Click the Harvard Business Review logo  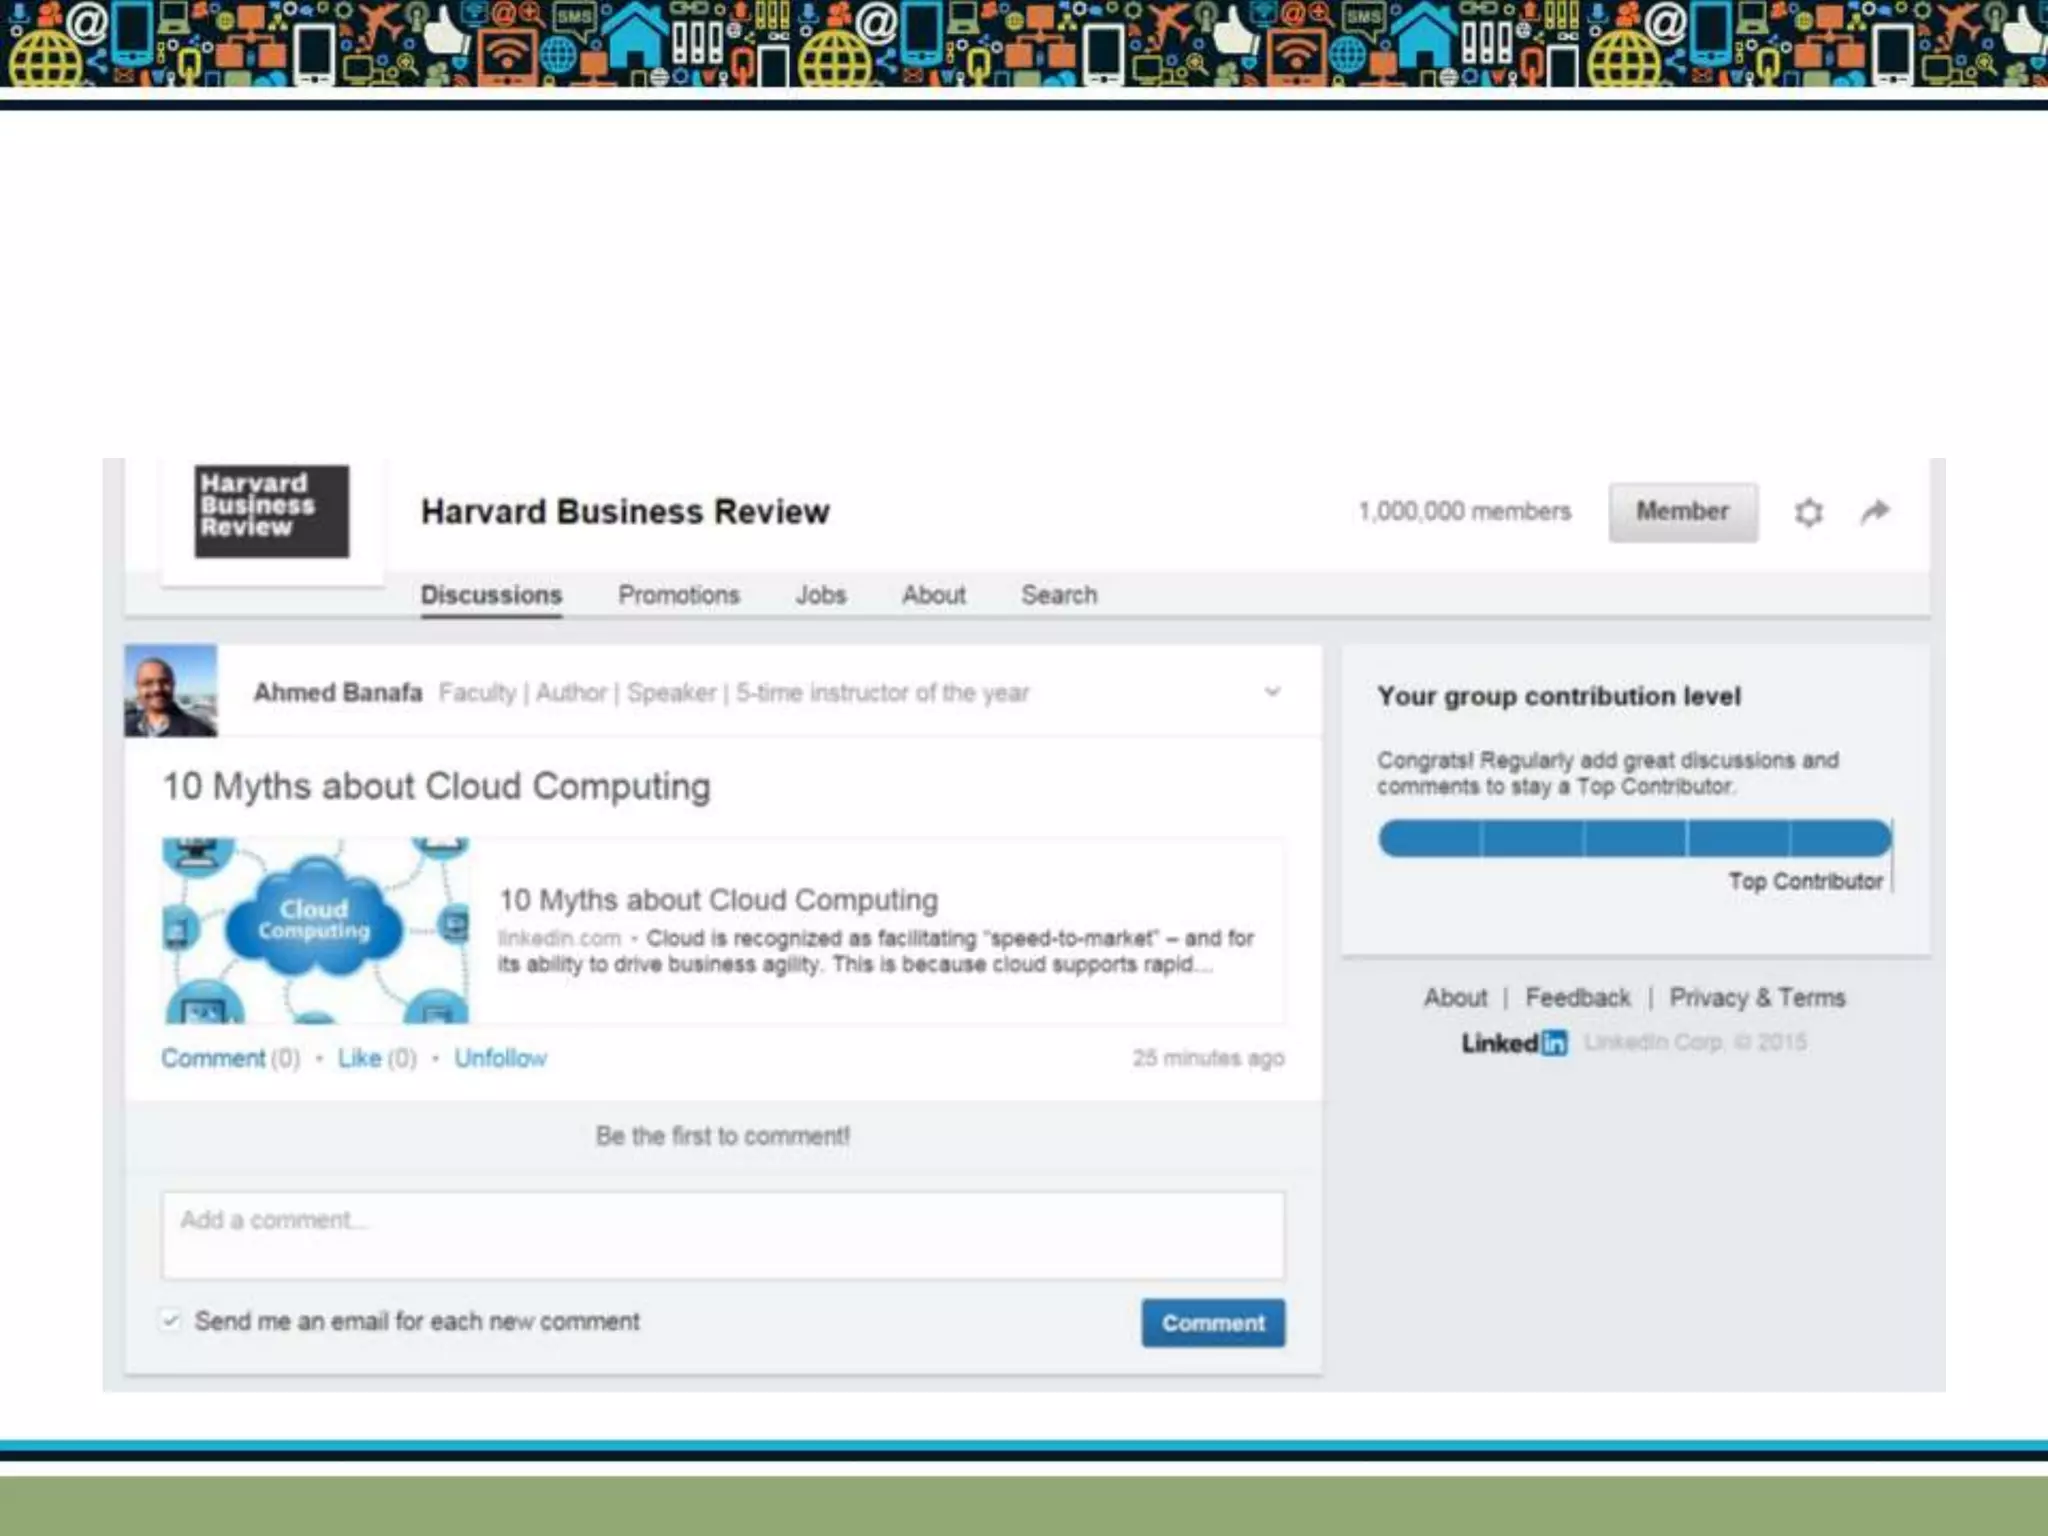tap(272, 511)
